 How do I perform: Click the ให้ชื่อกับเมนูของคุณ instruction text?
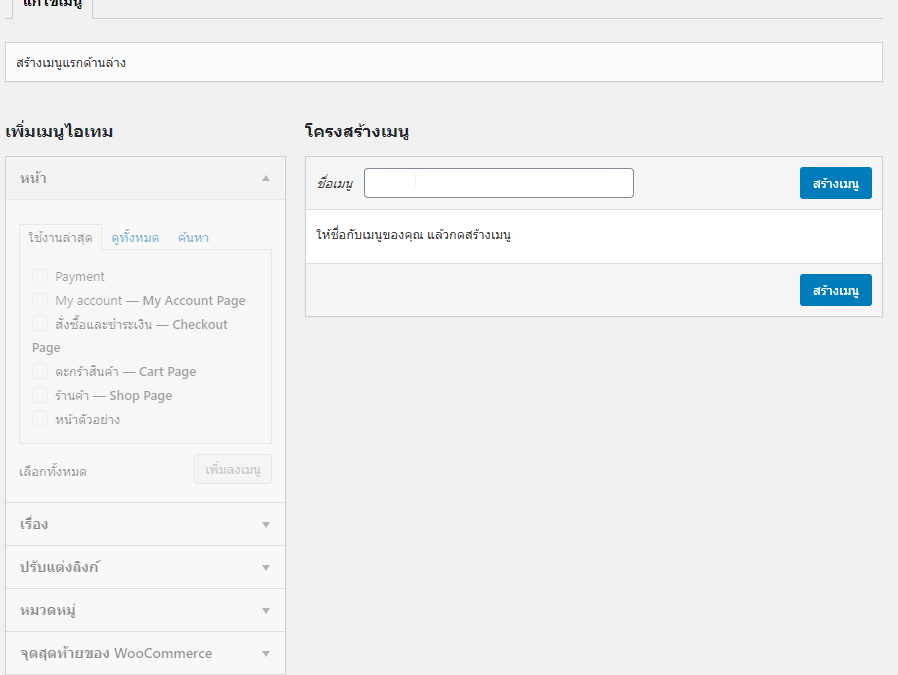pos(413,235)
